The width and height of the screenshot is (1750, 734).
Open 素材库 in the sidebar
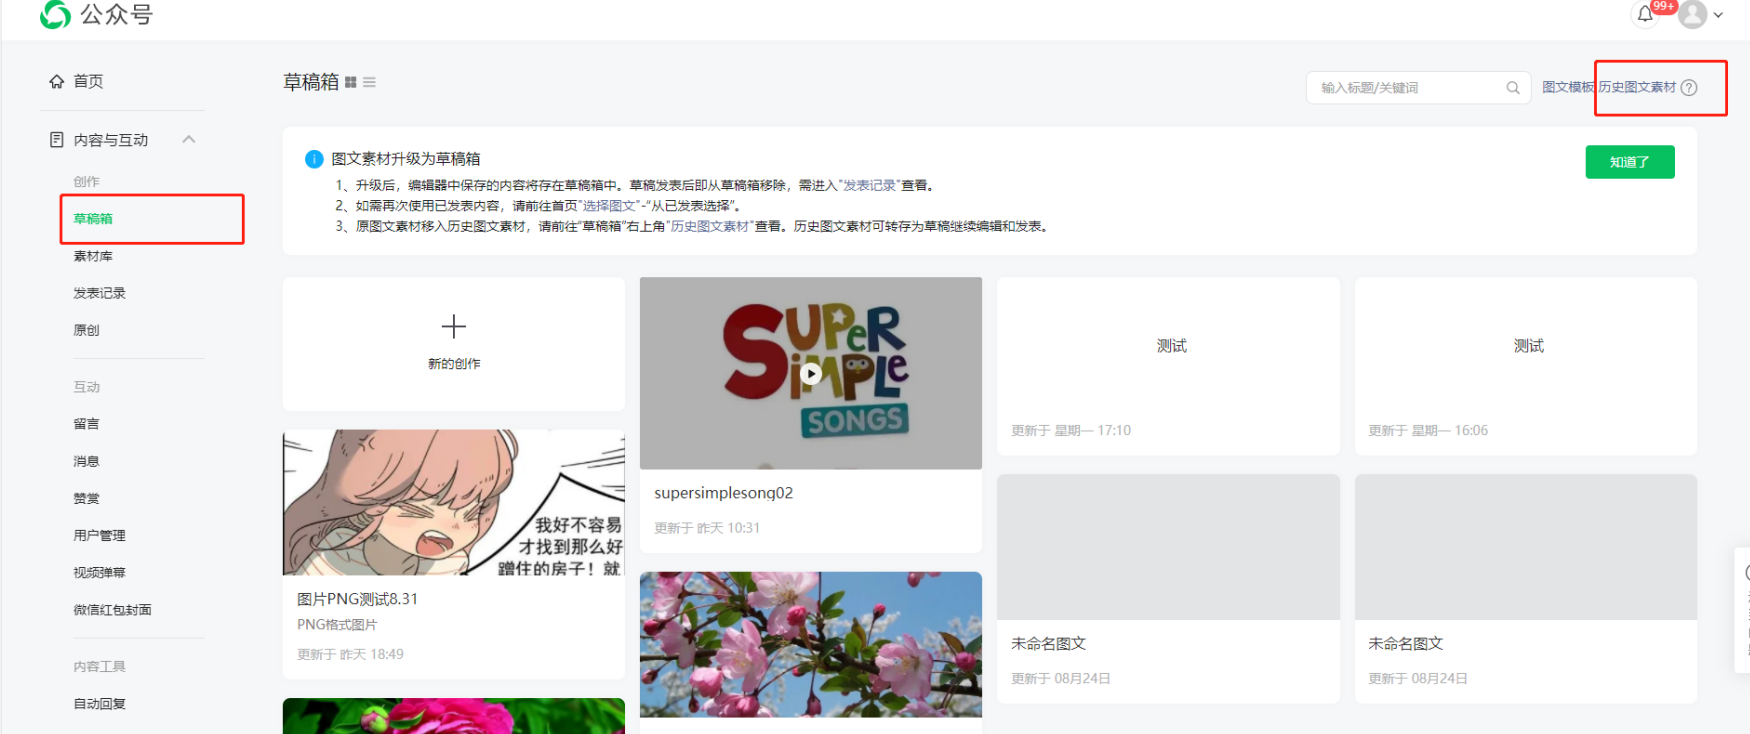tap(93, 256)
